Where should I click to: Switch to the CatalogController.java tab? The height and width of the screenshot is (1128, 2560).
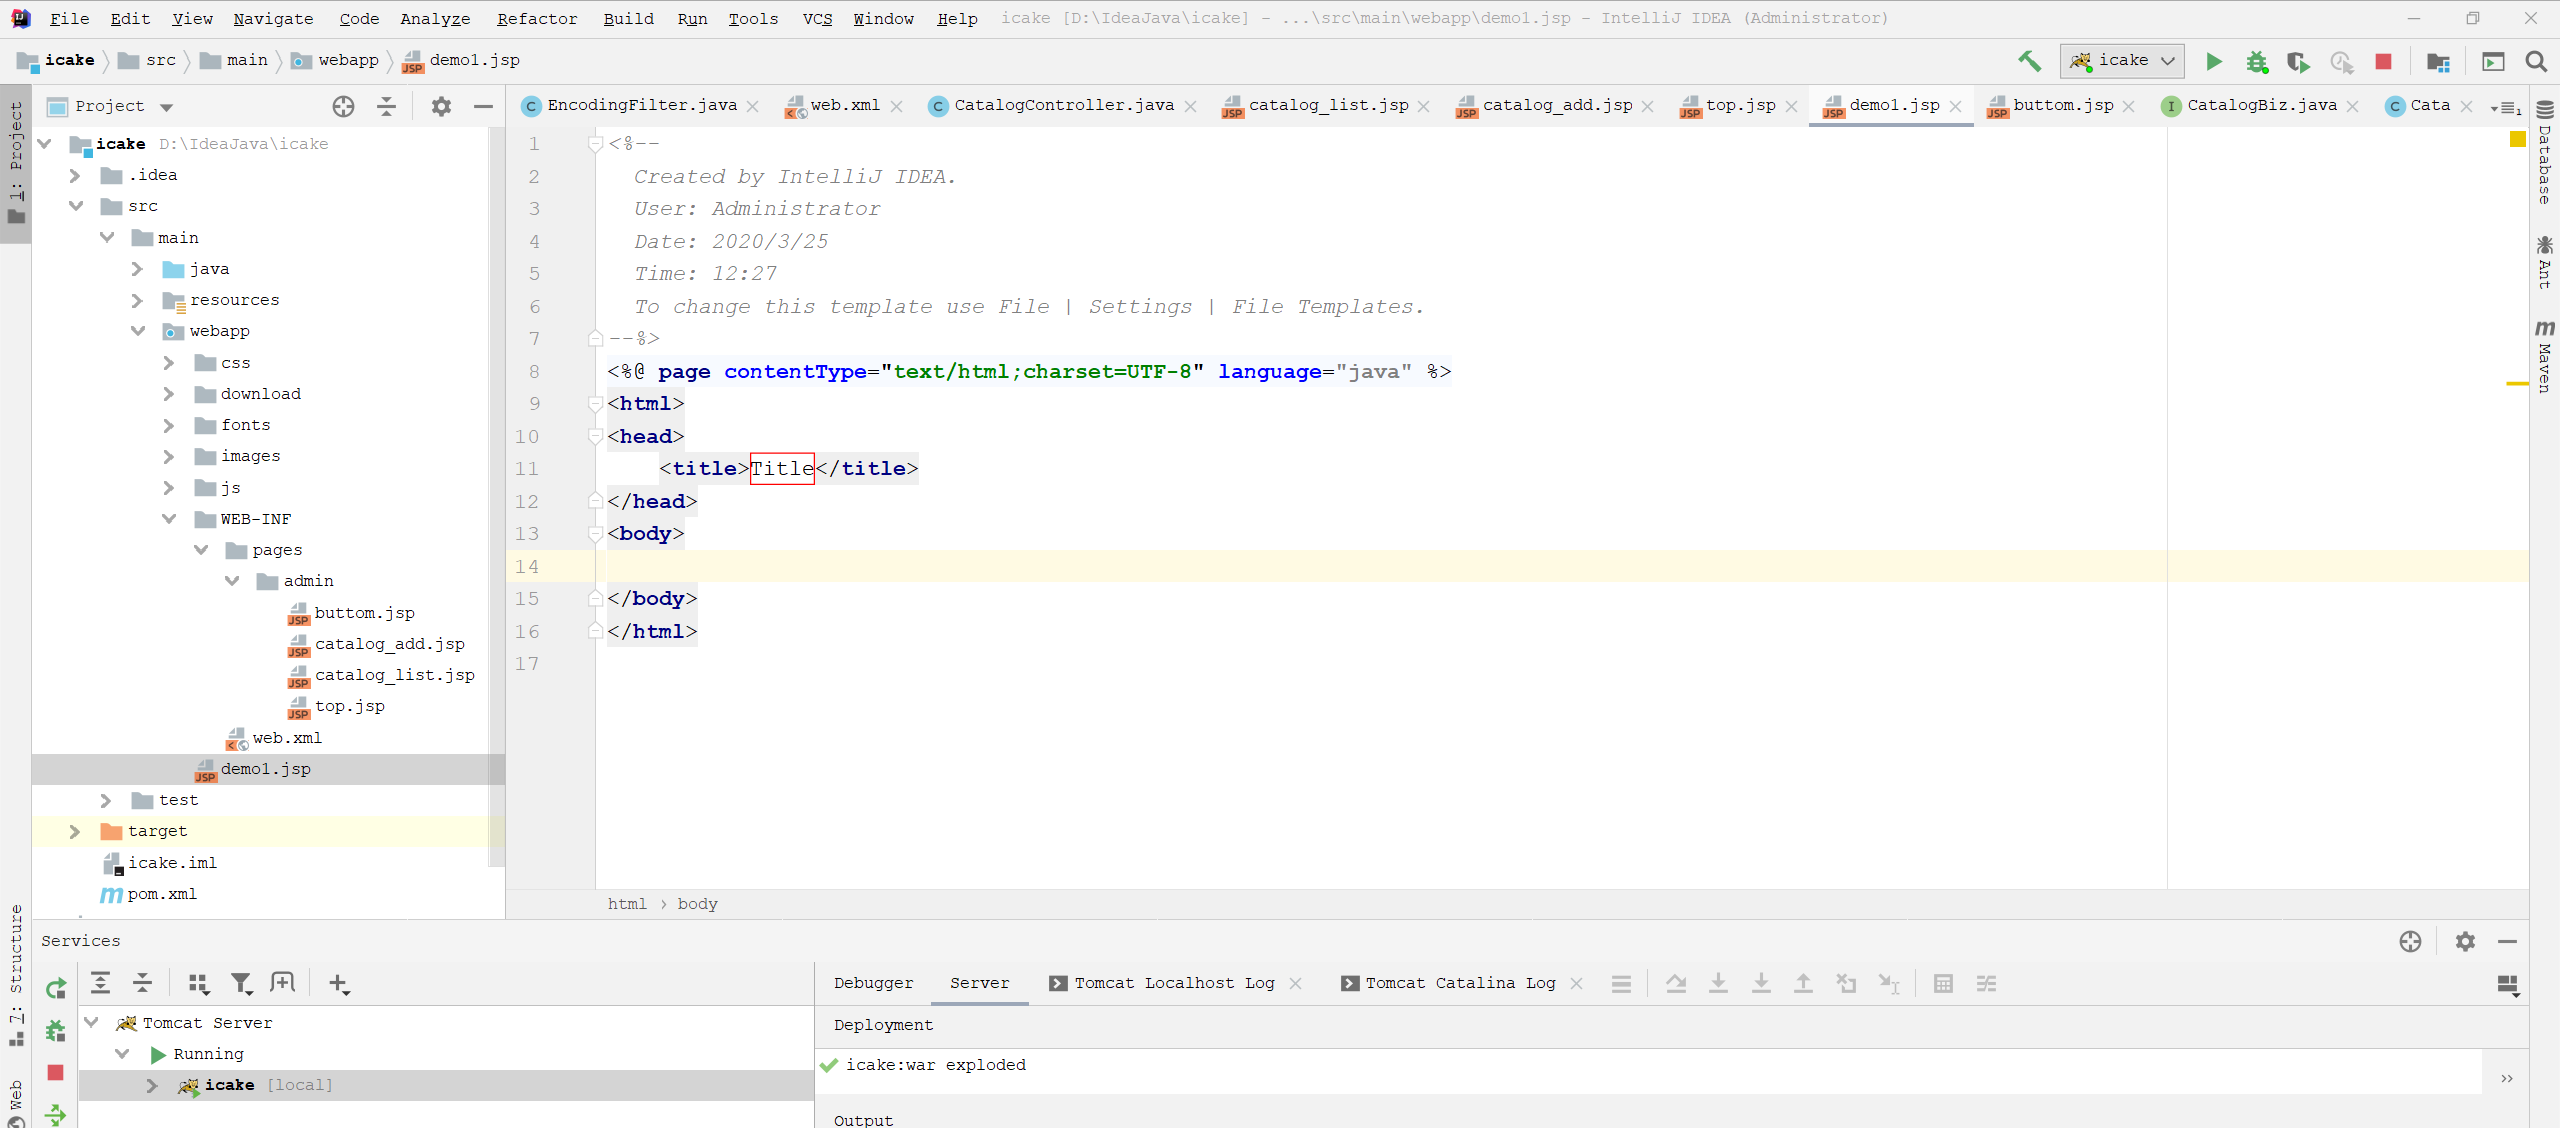tap(1064, 106)
